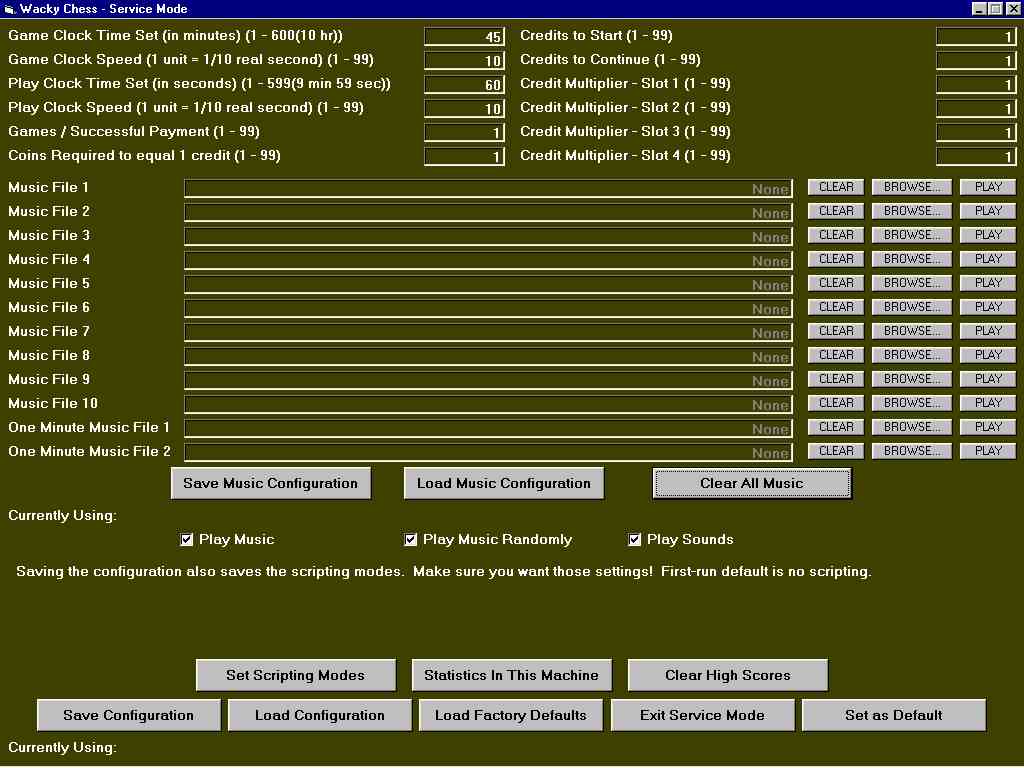Viewport: 1024px width, 768px height.
Task: Click the Clear All Music button
Action: (752, 483)
